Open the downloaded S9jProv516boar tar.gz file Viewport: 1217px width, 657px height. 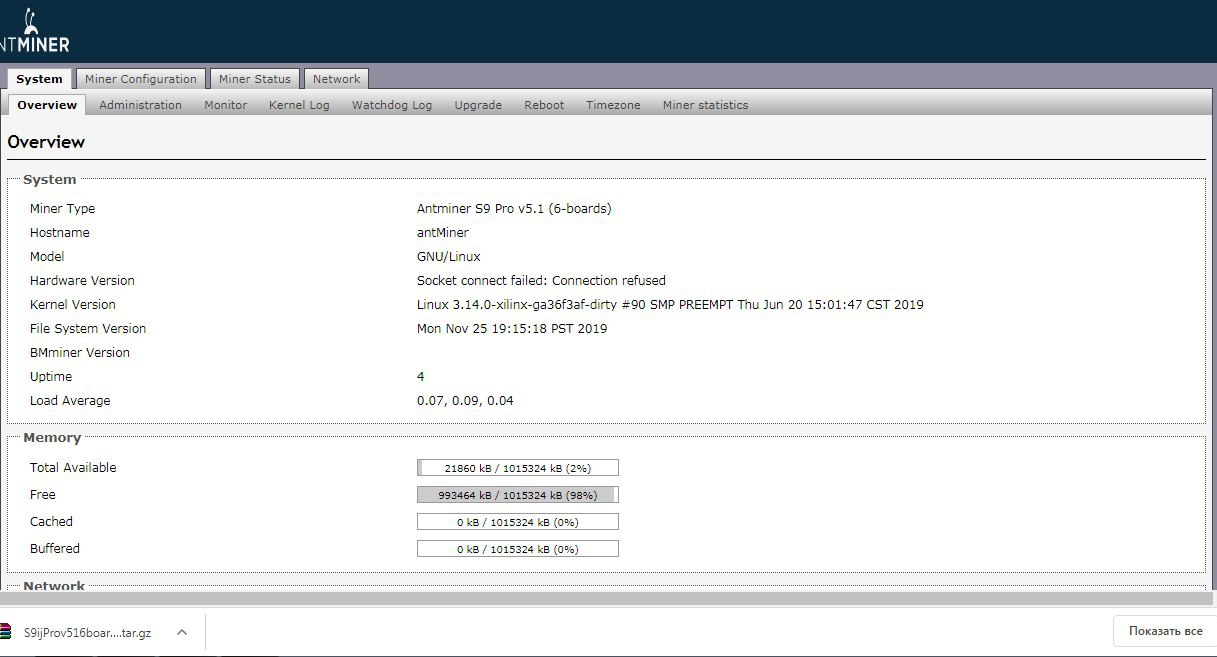87,633
